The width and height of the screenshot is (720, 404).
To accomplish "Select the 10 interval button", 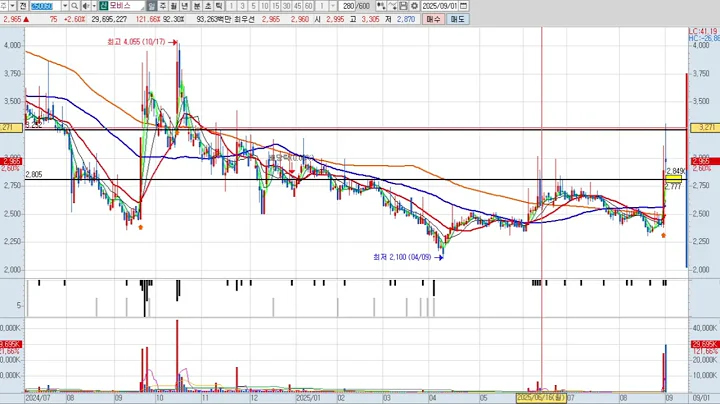I will 264,6.
